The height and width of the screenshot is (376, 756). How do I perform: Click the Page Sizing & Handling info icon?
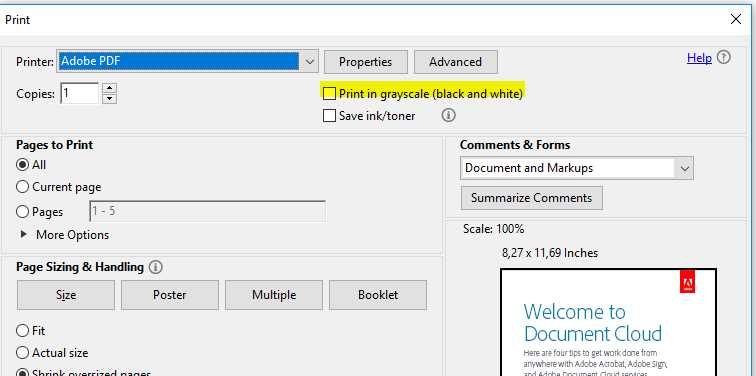tap(155, 267)
